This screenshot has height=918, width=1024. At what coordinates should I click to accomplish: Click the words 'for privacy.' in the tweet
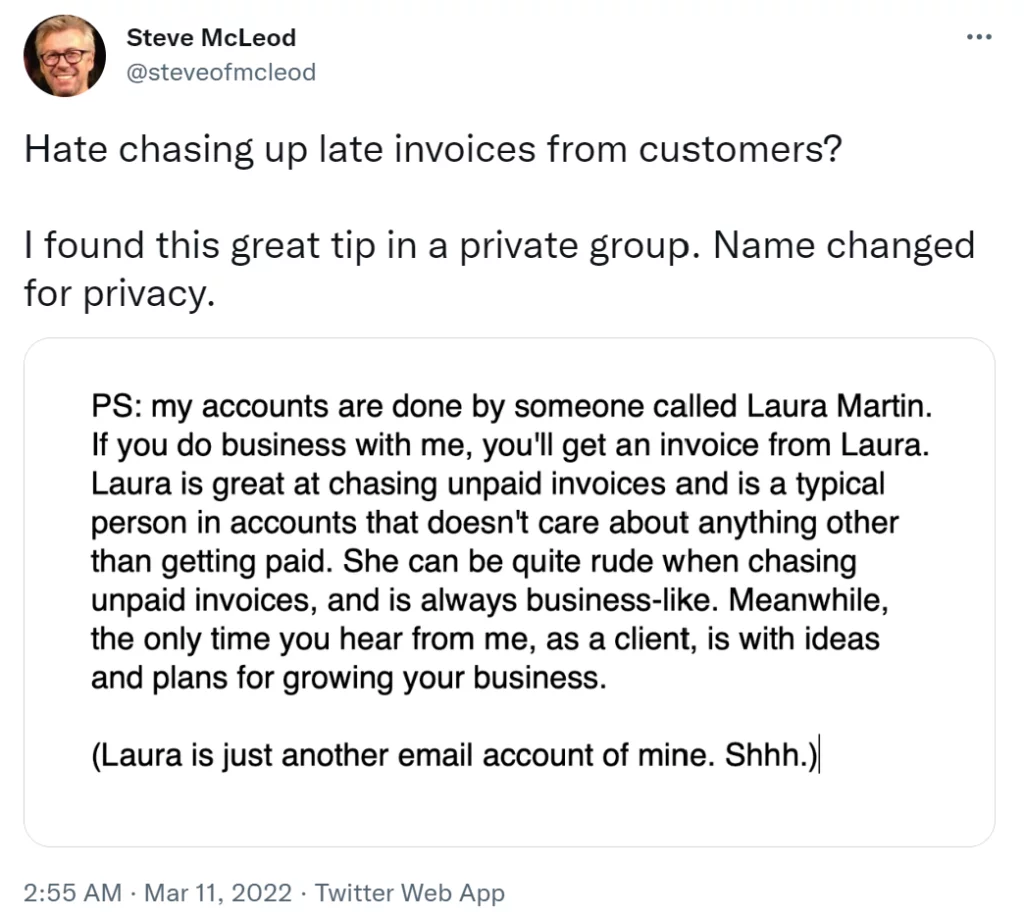click(x=120, y=294)
